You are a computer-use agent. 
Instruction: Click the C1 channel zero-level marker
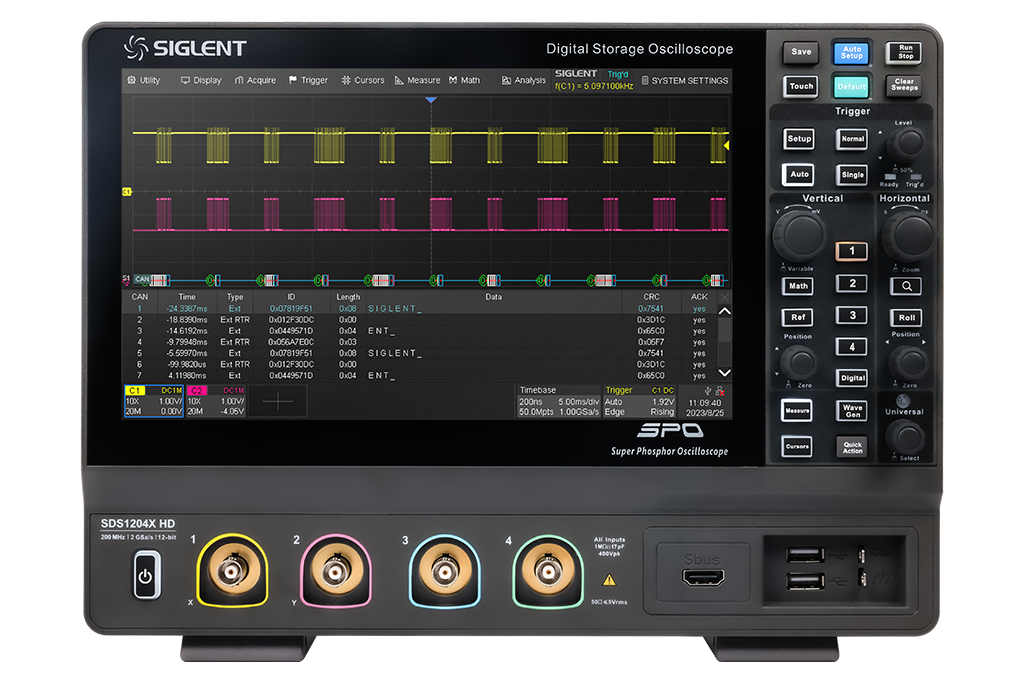coord(127,190)
